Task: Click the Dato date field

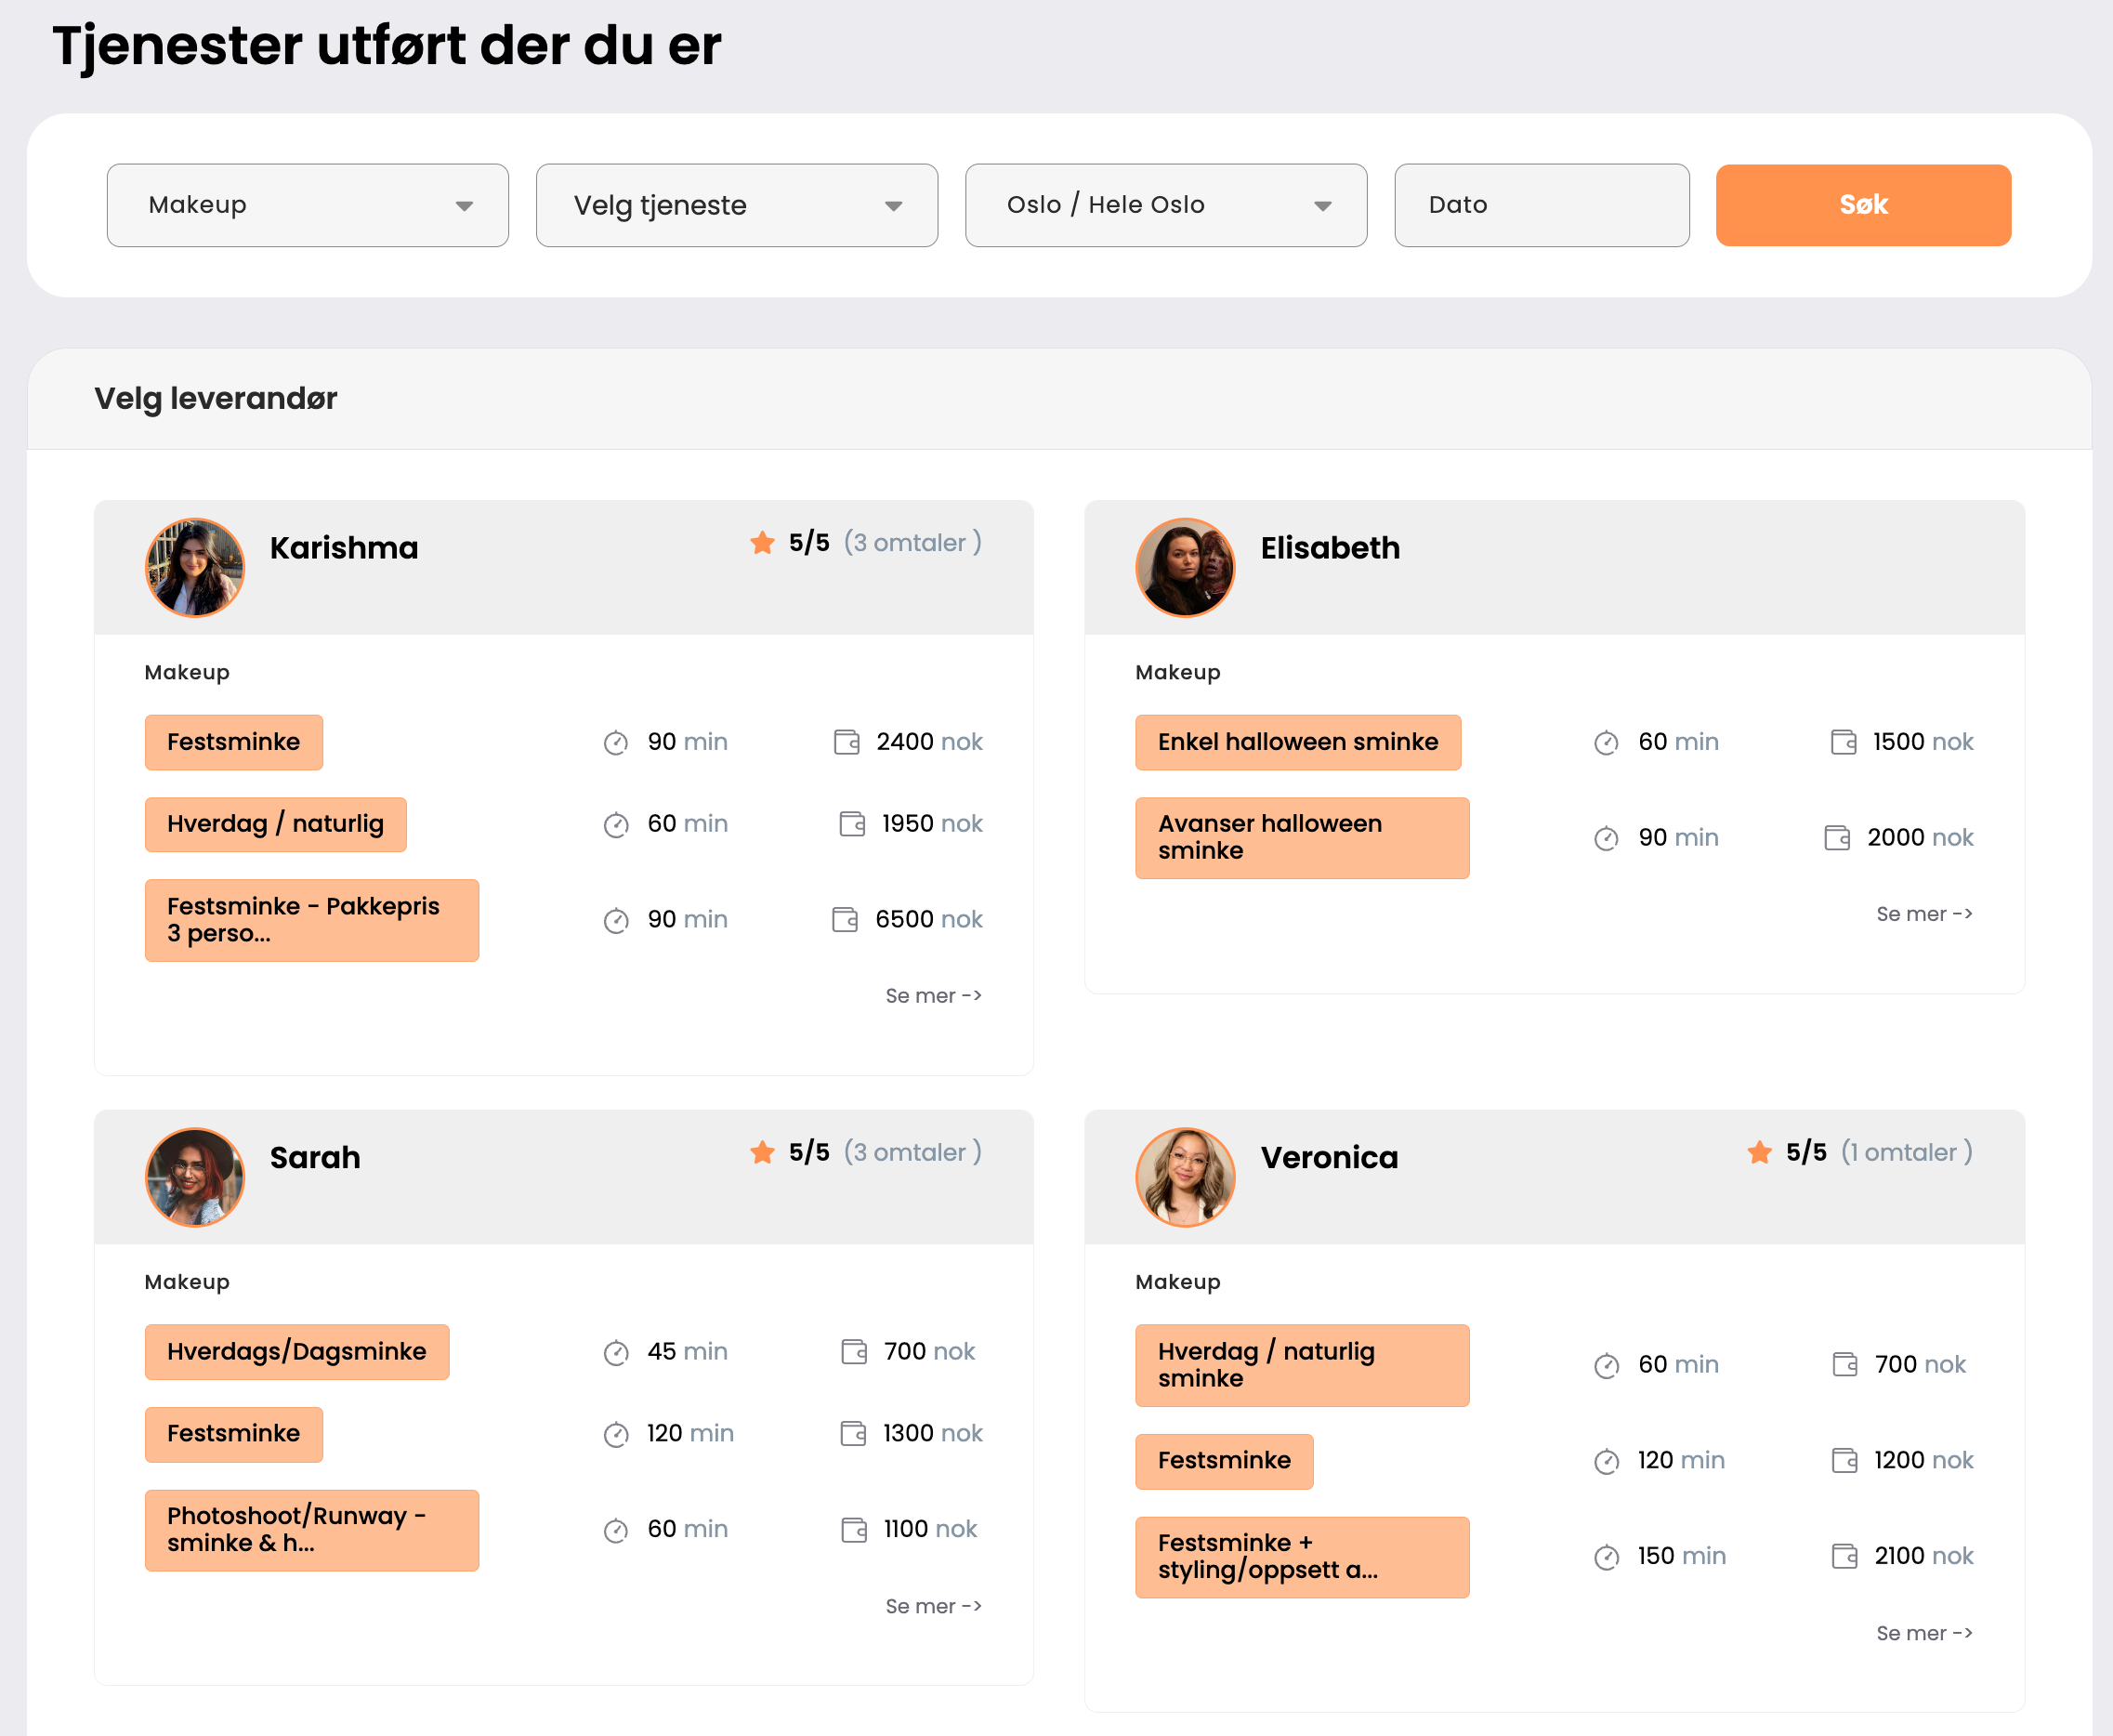Action: (x=1541, y=205)
